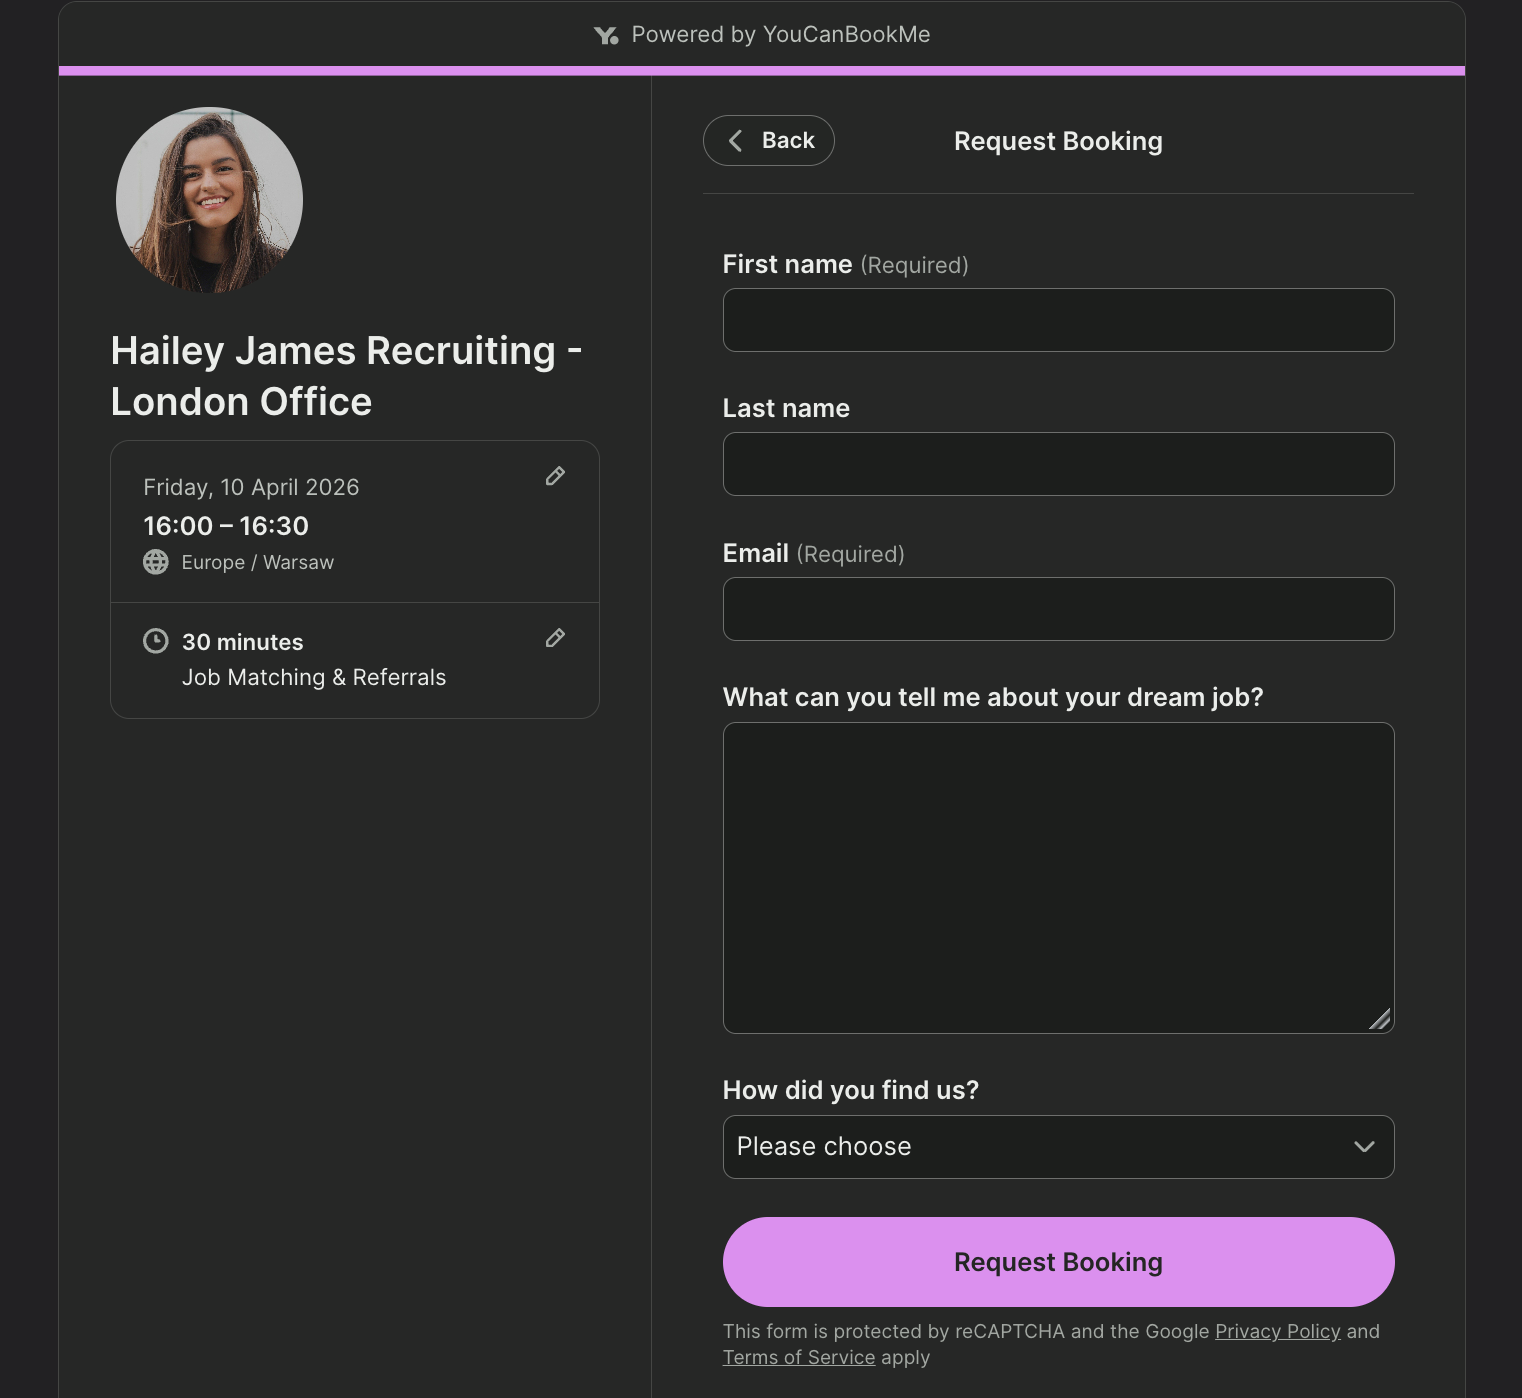Screen dimensions: 1522x1398
Task: Click the purple accent bar at the top
Action: pos(760,70)
